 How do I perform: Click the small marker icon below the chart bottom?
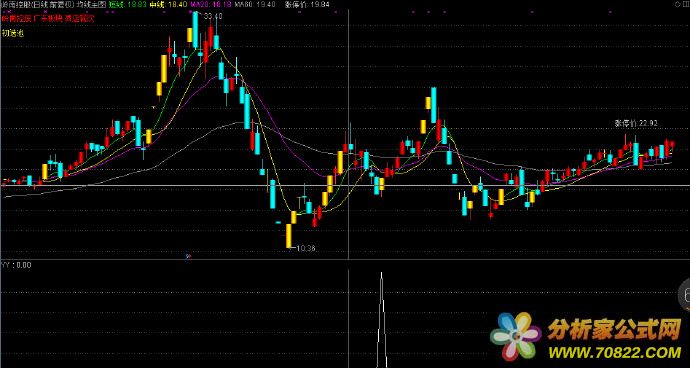click(188, 256)
